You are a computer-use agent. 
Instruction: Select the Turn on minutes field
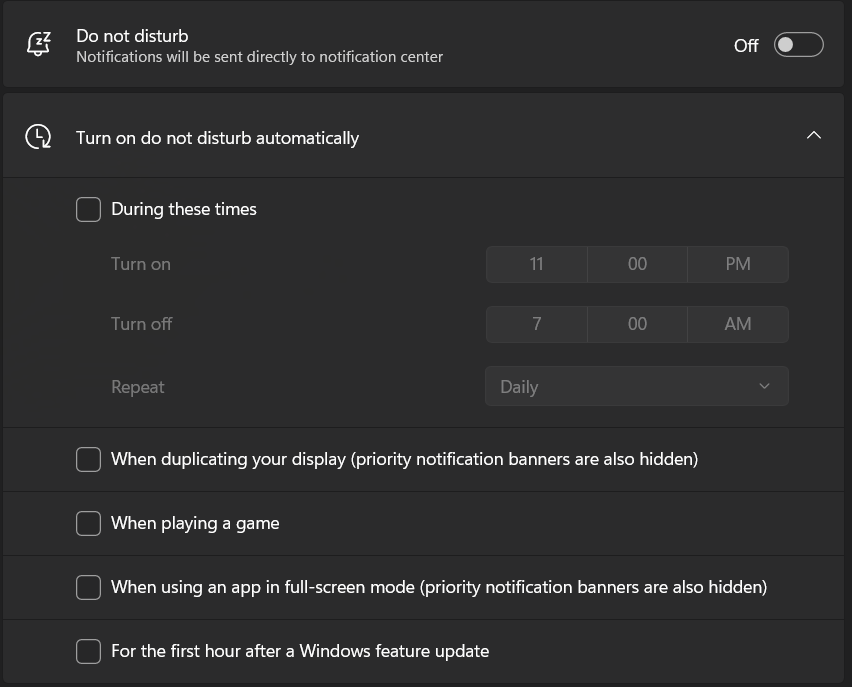[637, 264]
